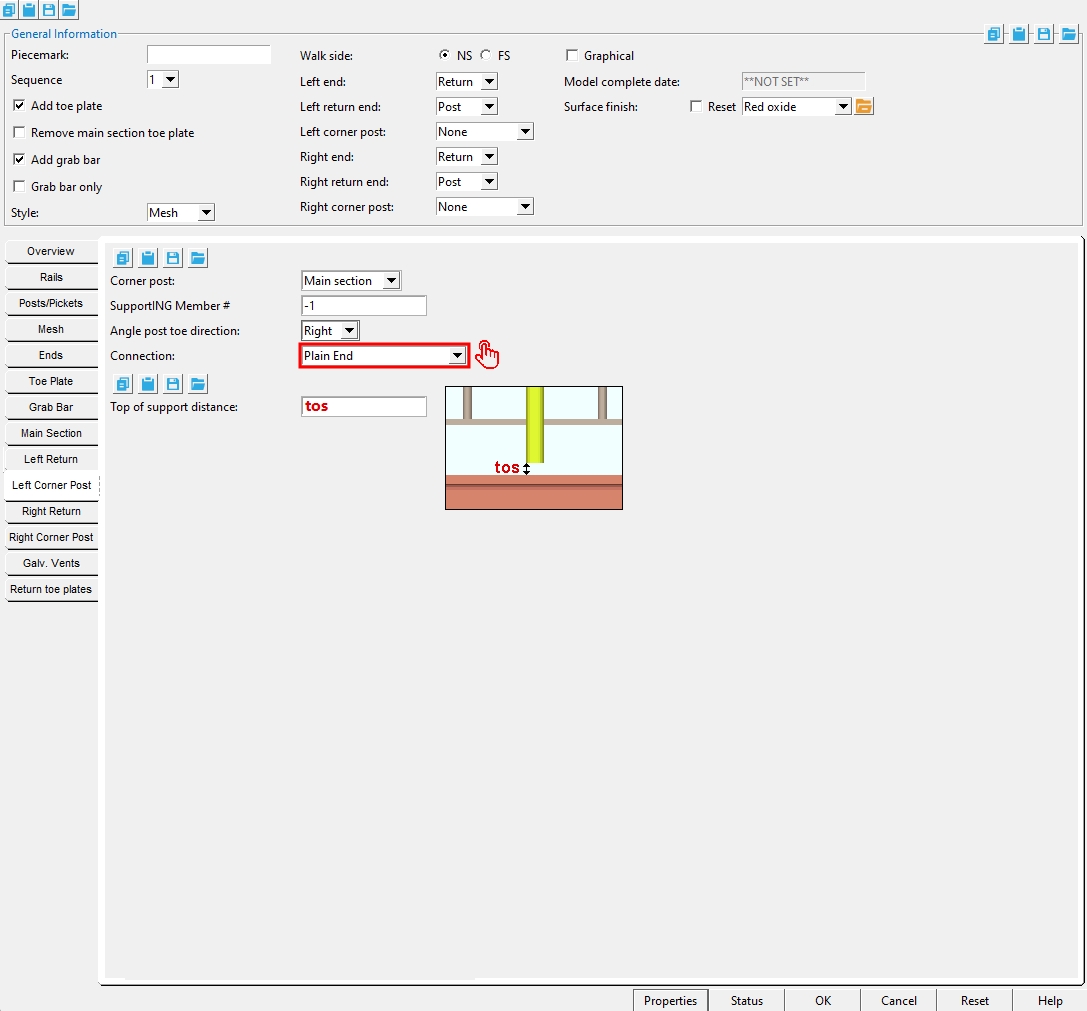Image resolution: width=1087 pixels, height=1011 pixels.
Task: Toggle the Add toe plate checkbox
Action: pos(19,105)
